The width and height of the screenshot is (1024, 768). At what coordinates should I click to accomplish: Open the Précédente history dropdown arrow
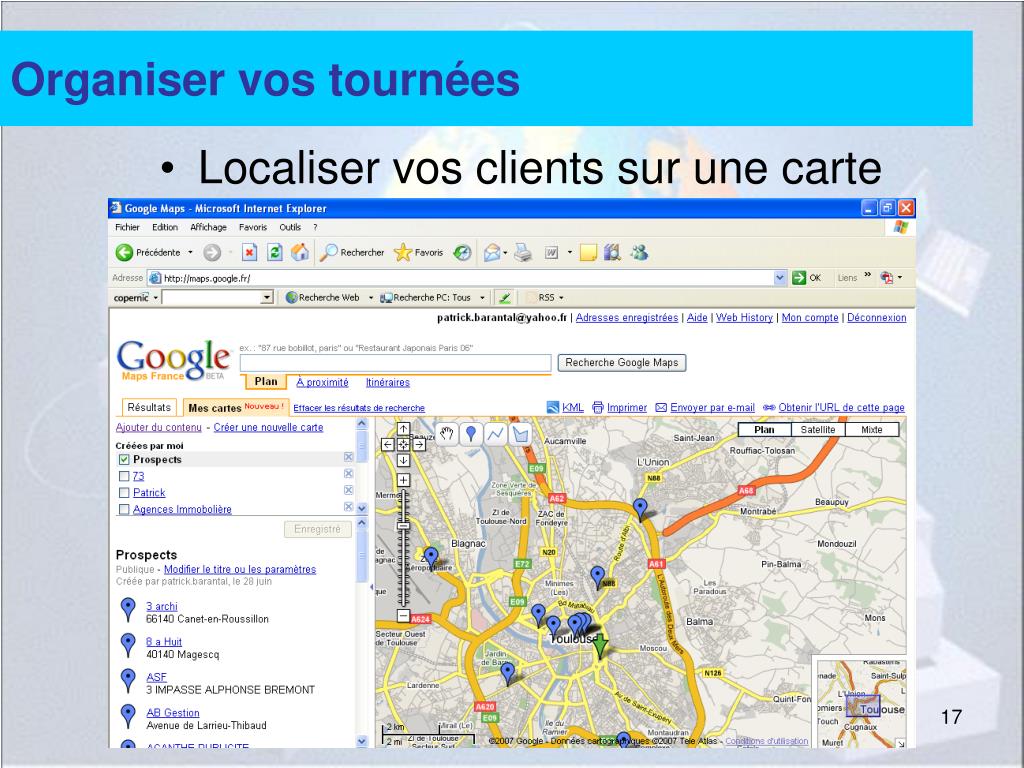(190, 253)
